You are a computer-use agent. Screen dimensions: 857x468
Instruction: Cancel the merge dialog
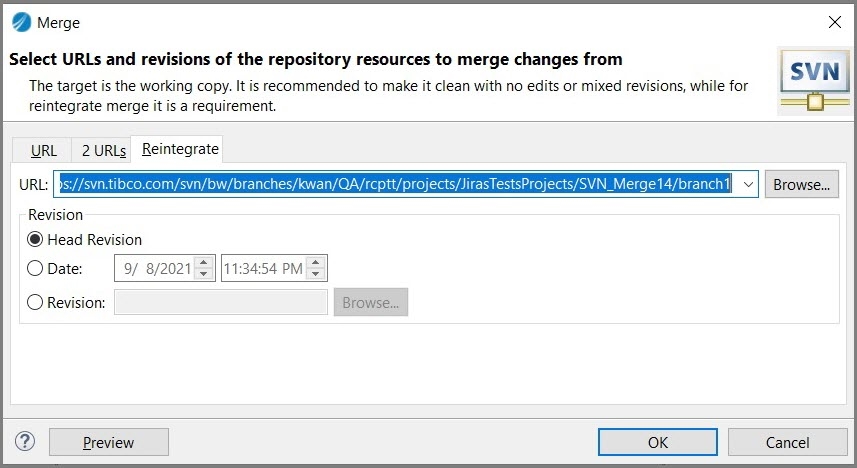coord(787,442)
